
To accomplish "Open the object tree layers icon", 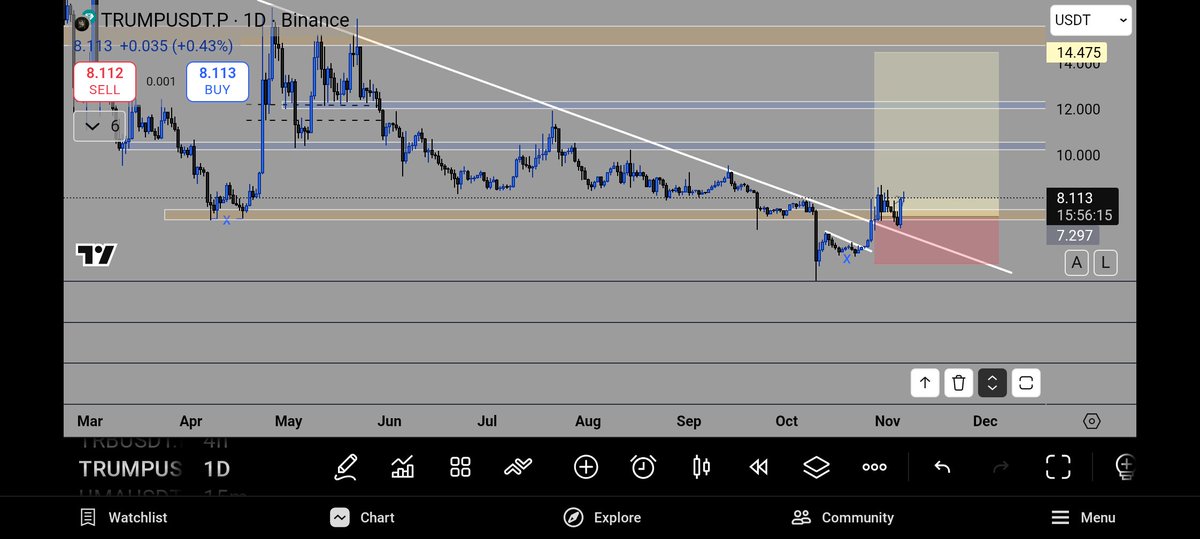I will (817, 466).
